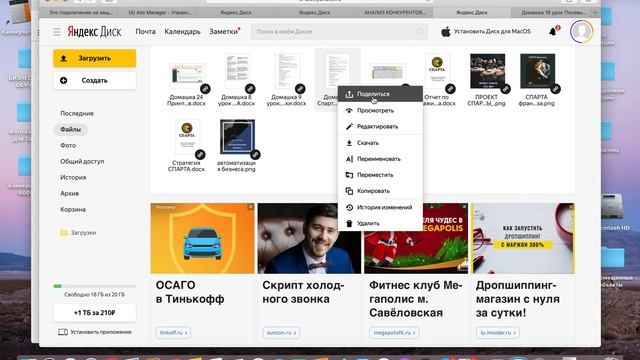Click the share link badge on Стратегия СПАРТА

point(200,154)
